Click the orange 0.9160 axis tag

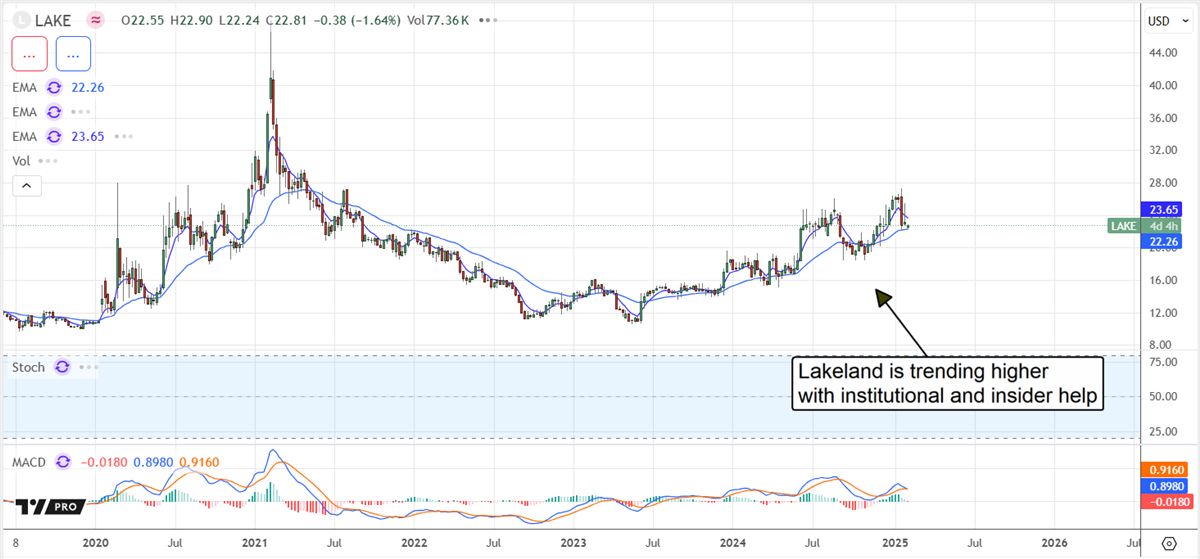click(x=1164, y=468)
